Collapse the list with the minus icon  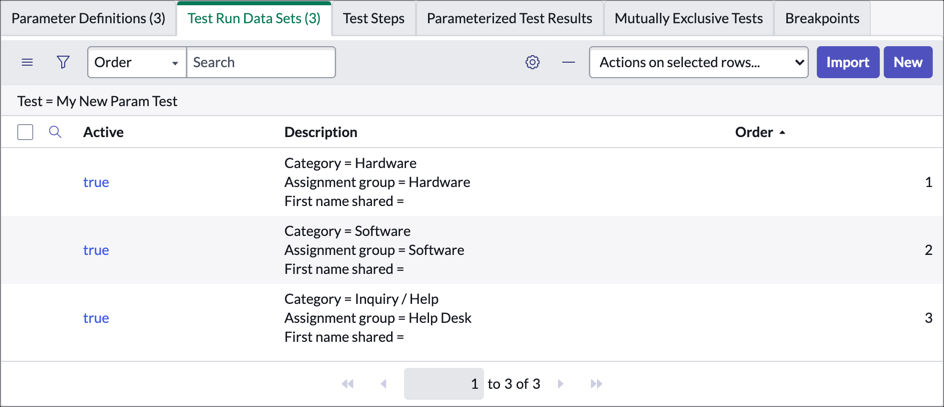(x=568, y=63)
